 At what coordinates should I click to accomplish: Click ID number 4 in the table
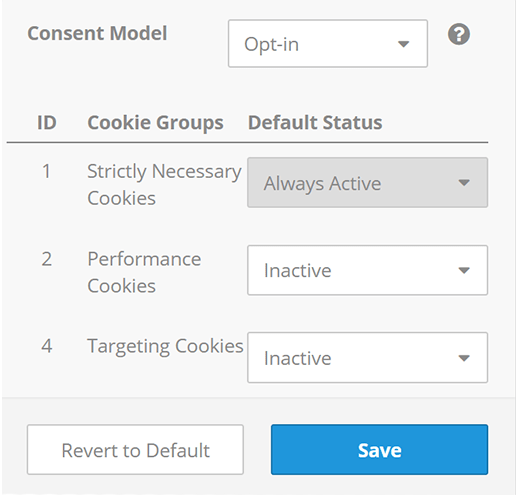[47, 346]
